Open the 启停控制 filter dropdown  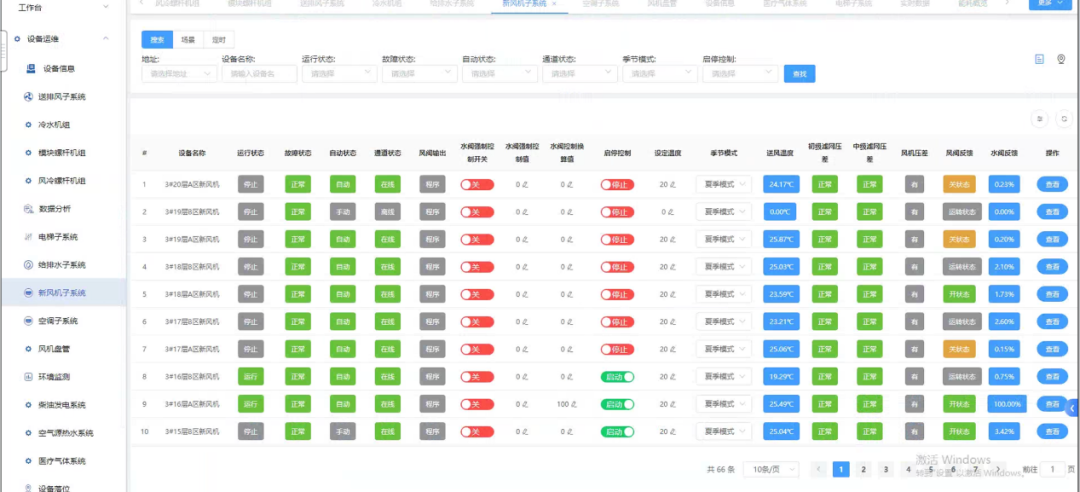tap(740, 74)
